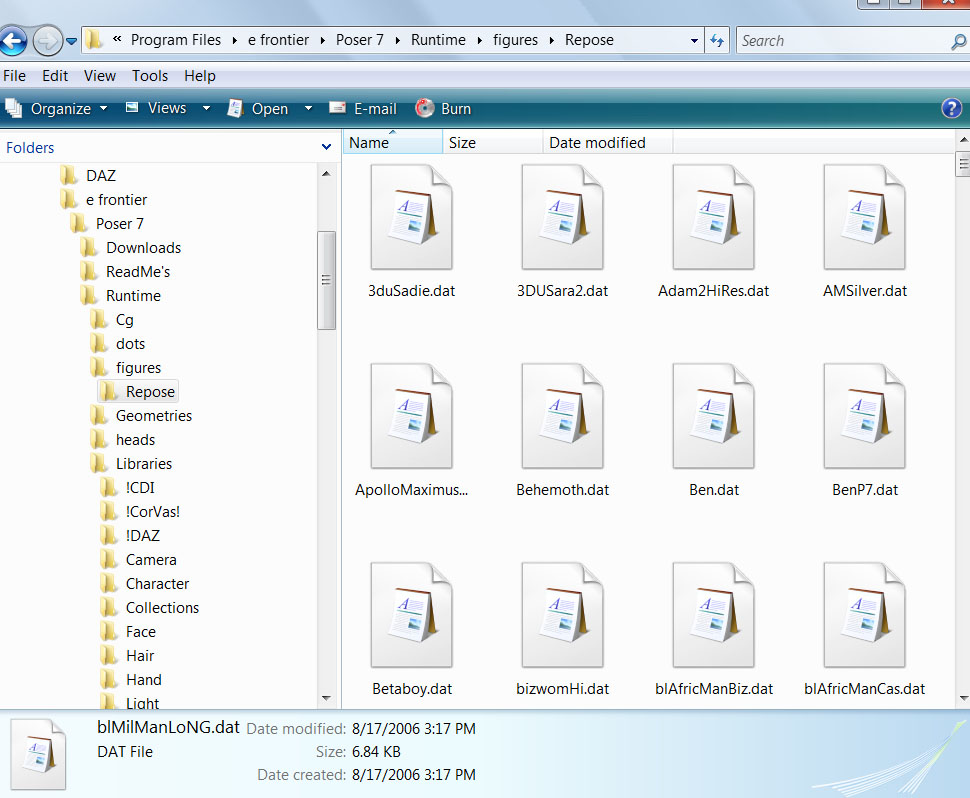Click the Back navigation arrow button
Viewport: 970px width, 798px height.
click(x=13, y=41)
